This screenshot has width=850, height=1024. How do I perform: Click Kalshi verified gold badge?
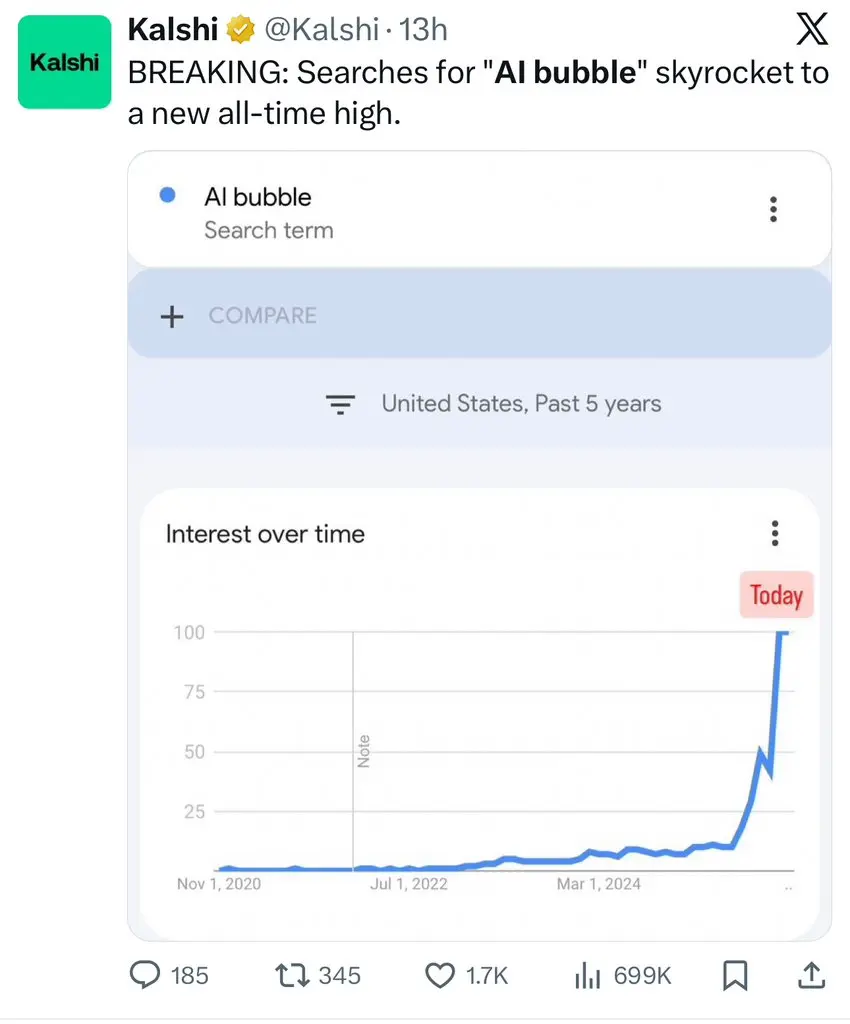[x=240, y=30]
